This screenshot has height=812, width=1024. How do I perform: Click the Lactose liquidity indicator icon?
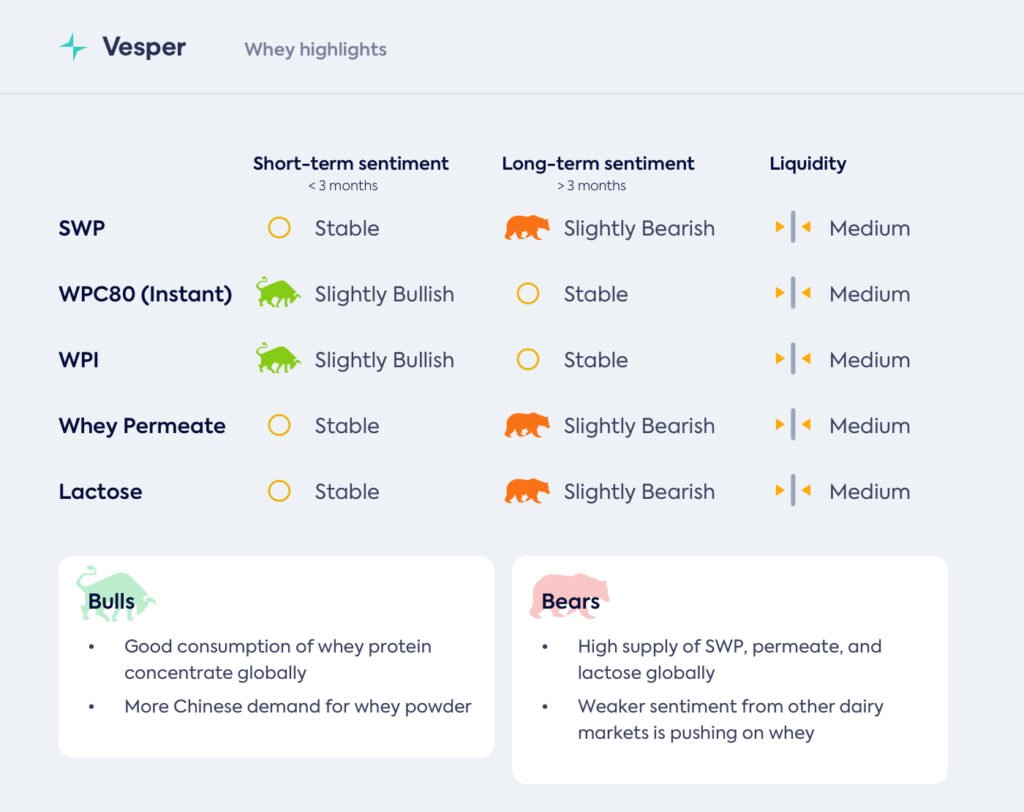click(793, 491)
